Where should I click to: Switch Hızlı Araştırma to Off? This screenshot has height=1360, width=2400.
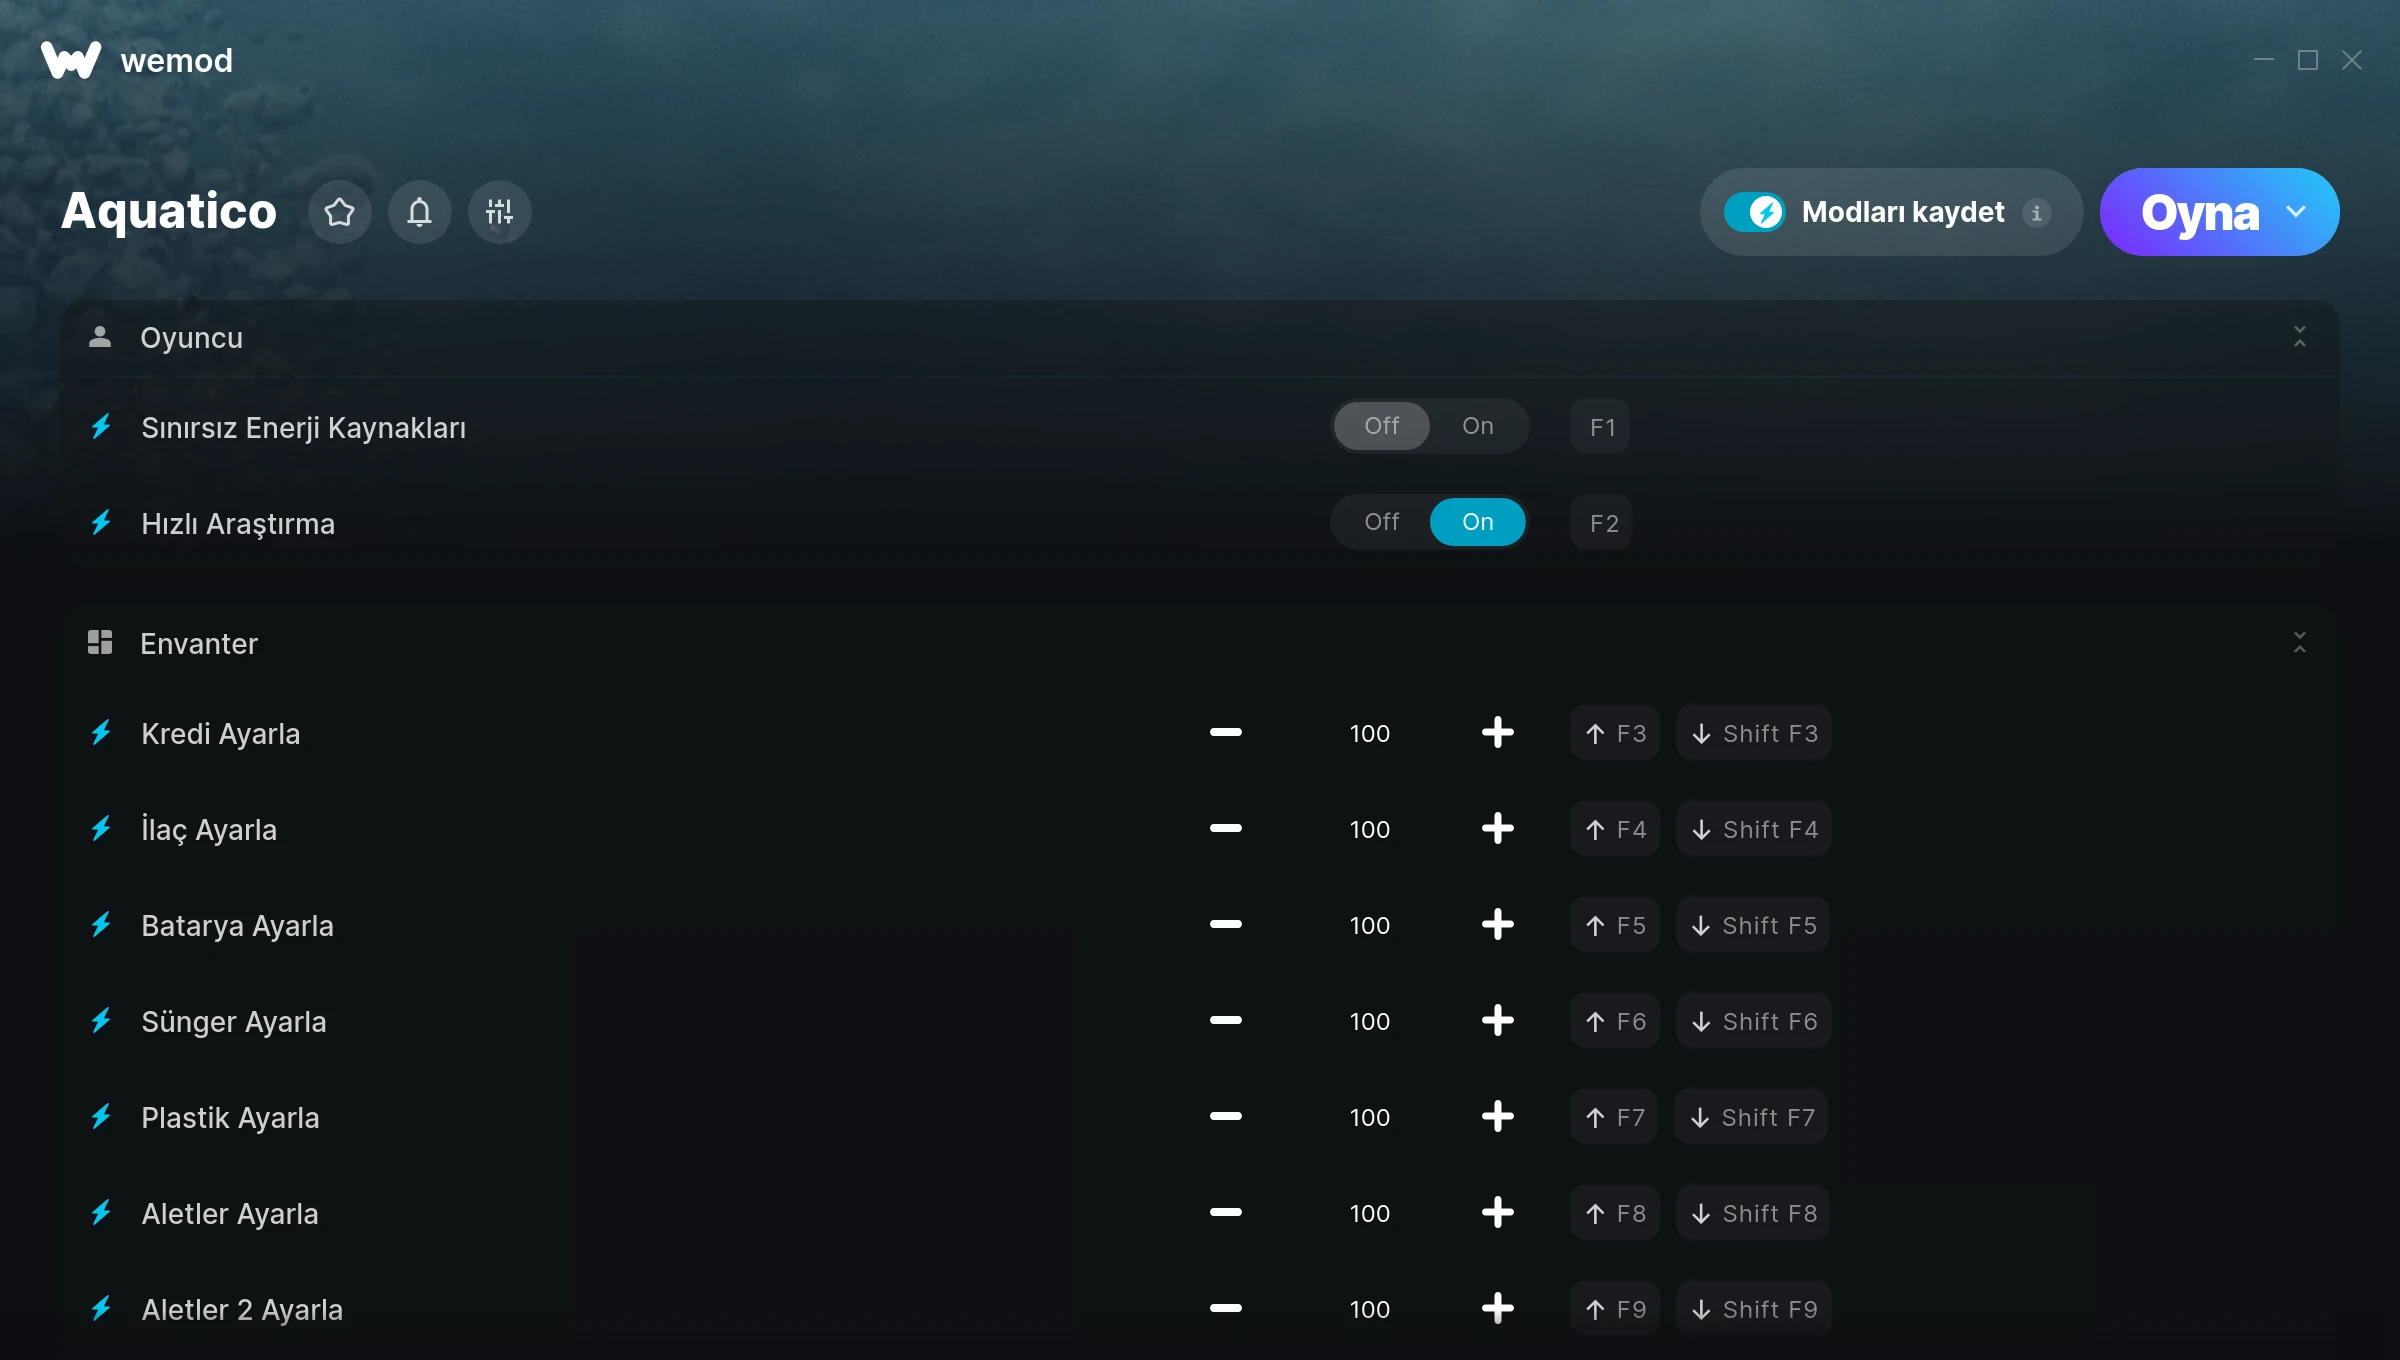click(x=1382, y=522)
